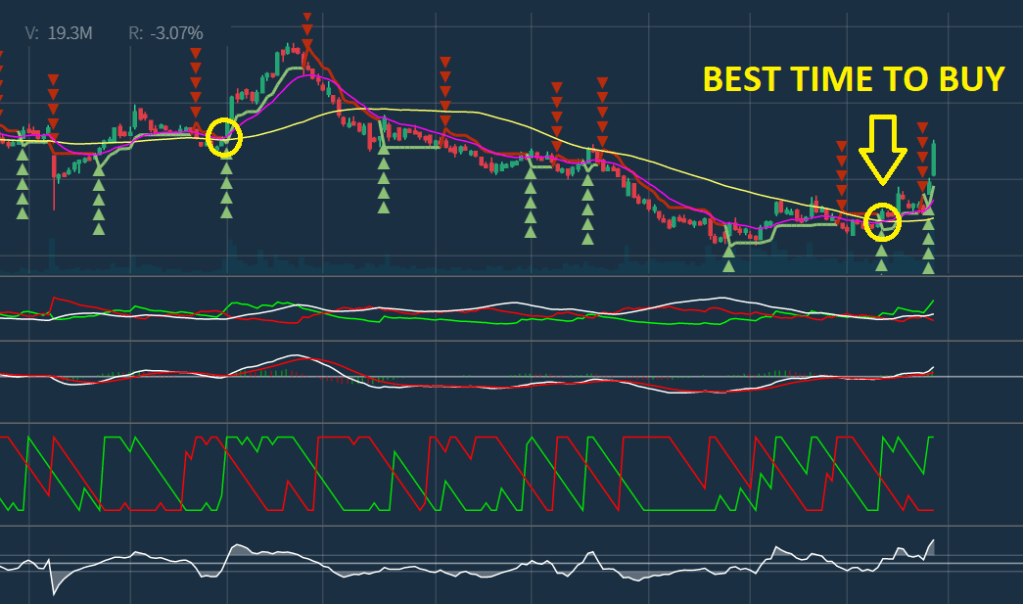Select the red and green sawtooth indicator panel
The height and width of the screenshot is (604, 1023).
click(470, 473)
